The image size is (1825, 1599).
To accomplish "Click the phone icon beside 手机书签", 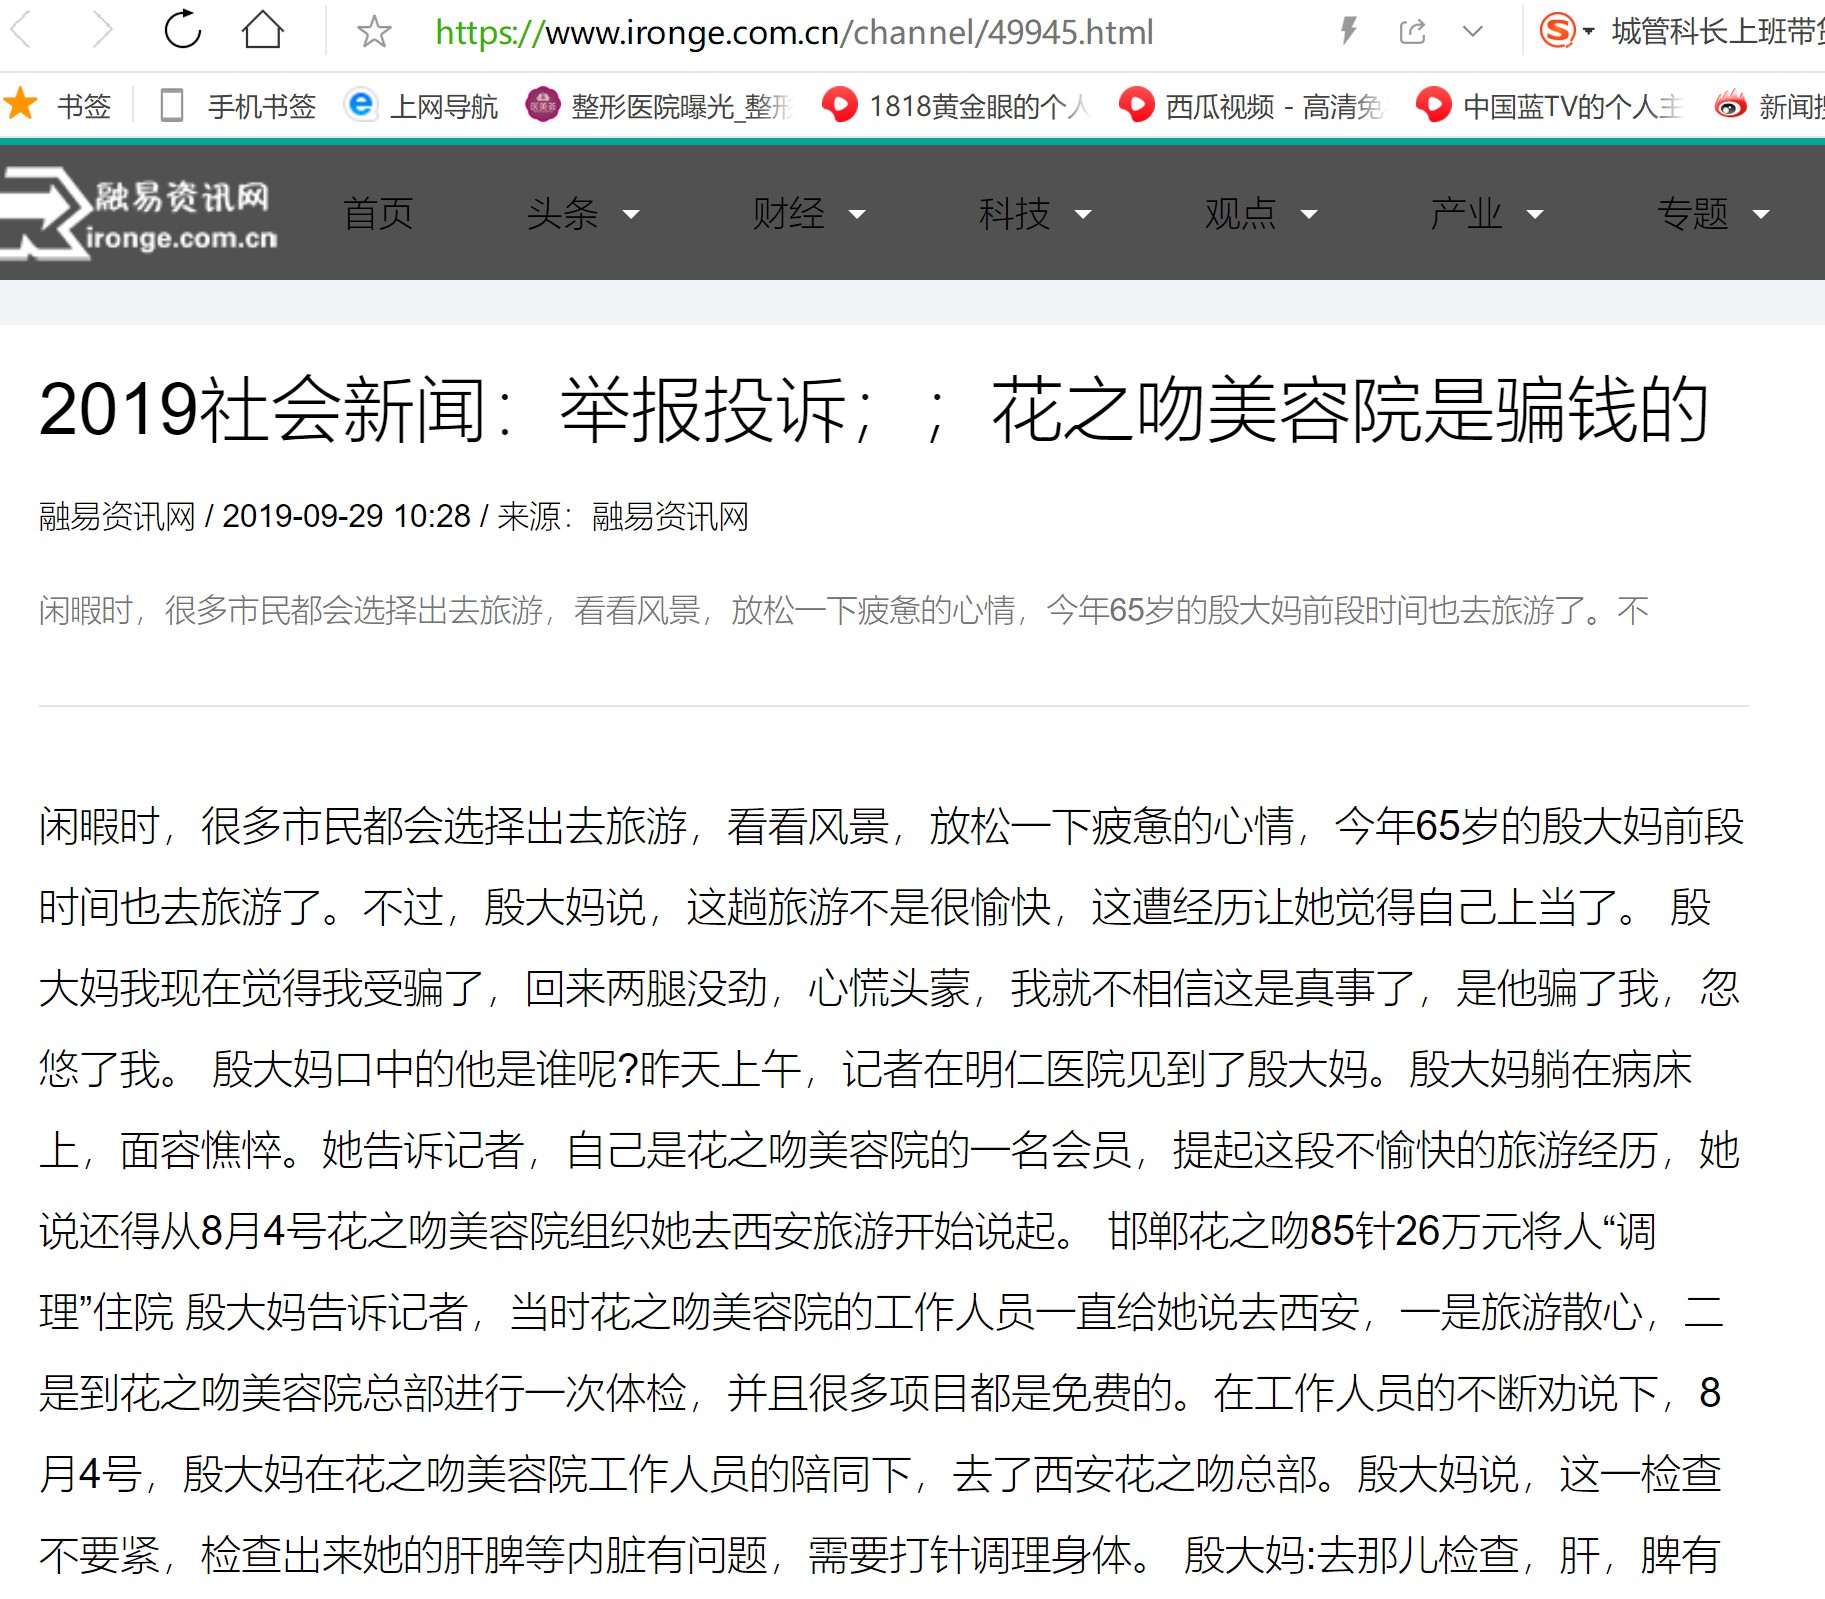I will [172, 105].
